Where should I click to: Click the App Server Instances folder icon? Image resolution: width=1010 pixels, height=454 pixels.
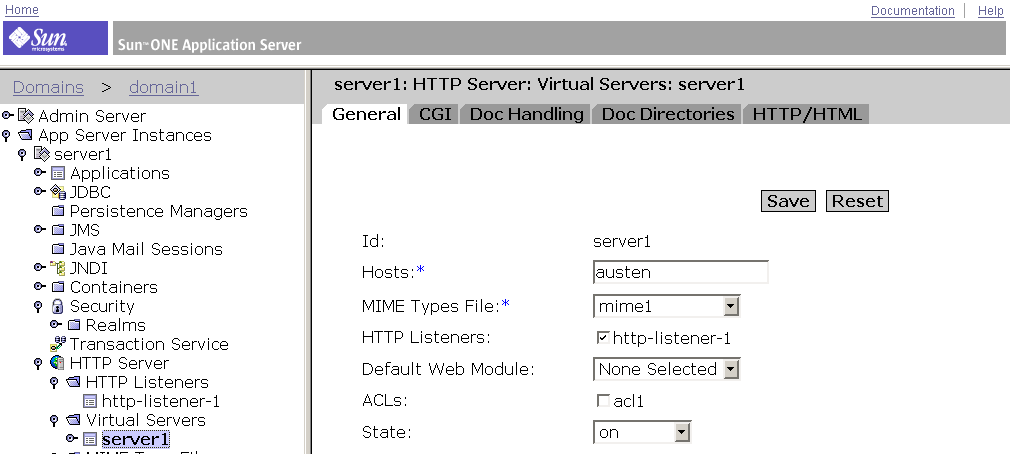point(26,135)
